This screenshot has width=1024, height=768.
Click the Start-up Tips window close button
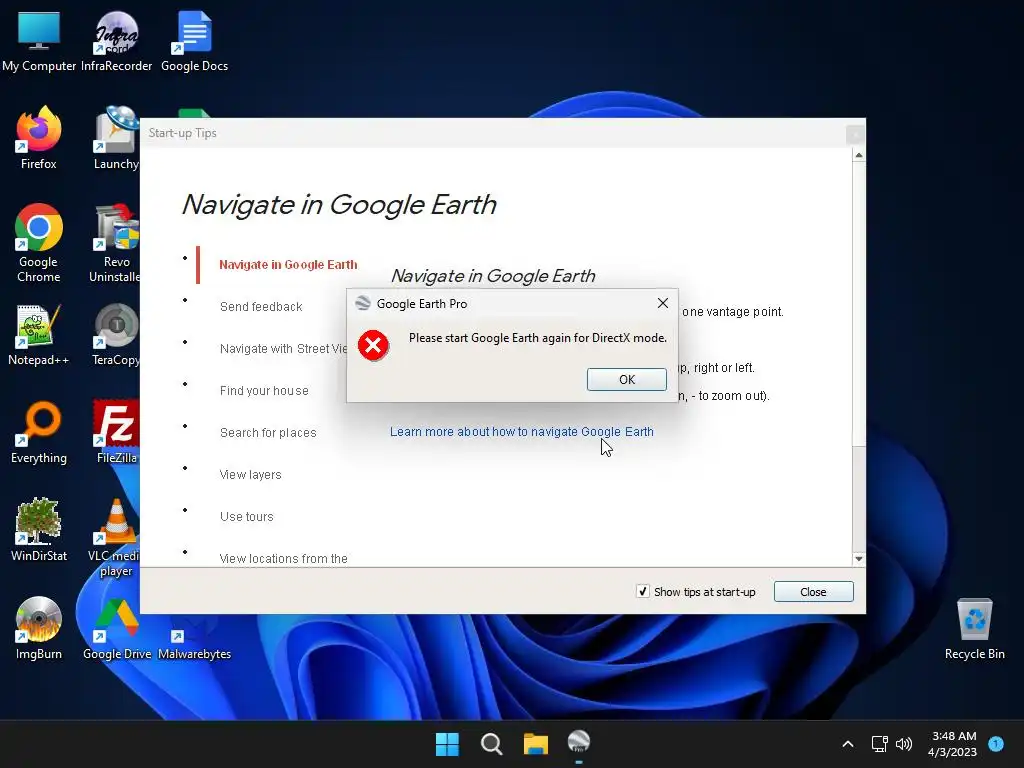(x=855, y=135)
